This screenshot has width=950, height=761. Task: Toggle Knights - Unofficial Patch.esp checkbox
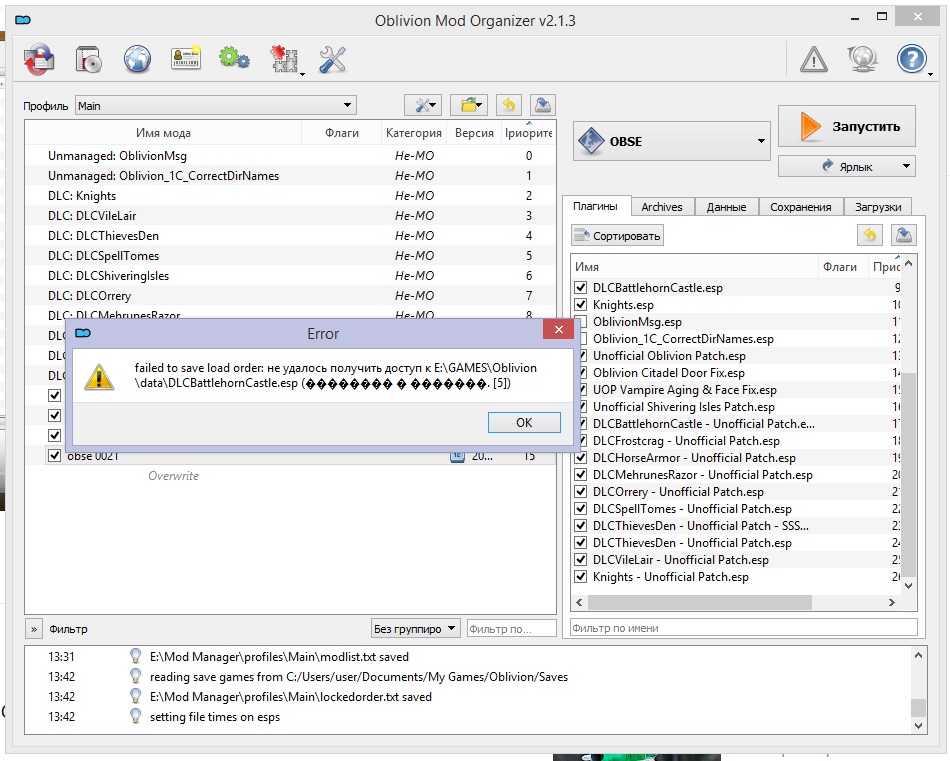580,576
